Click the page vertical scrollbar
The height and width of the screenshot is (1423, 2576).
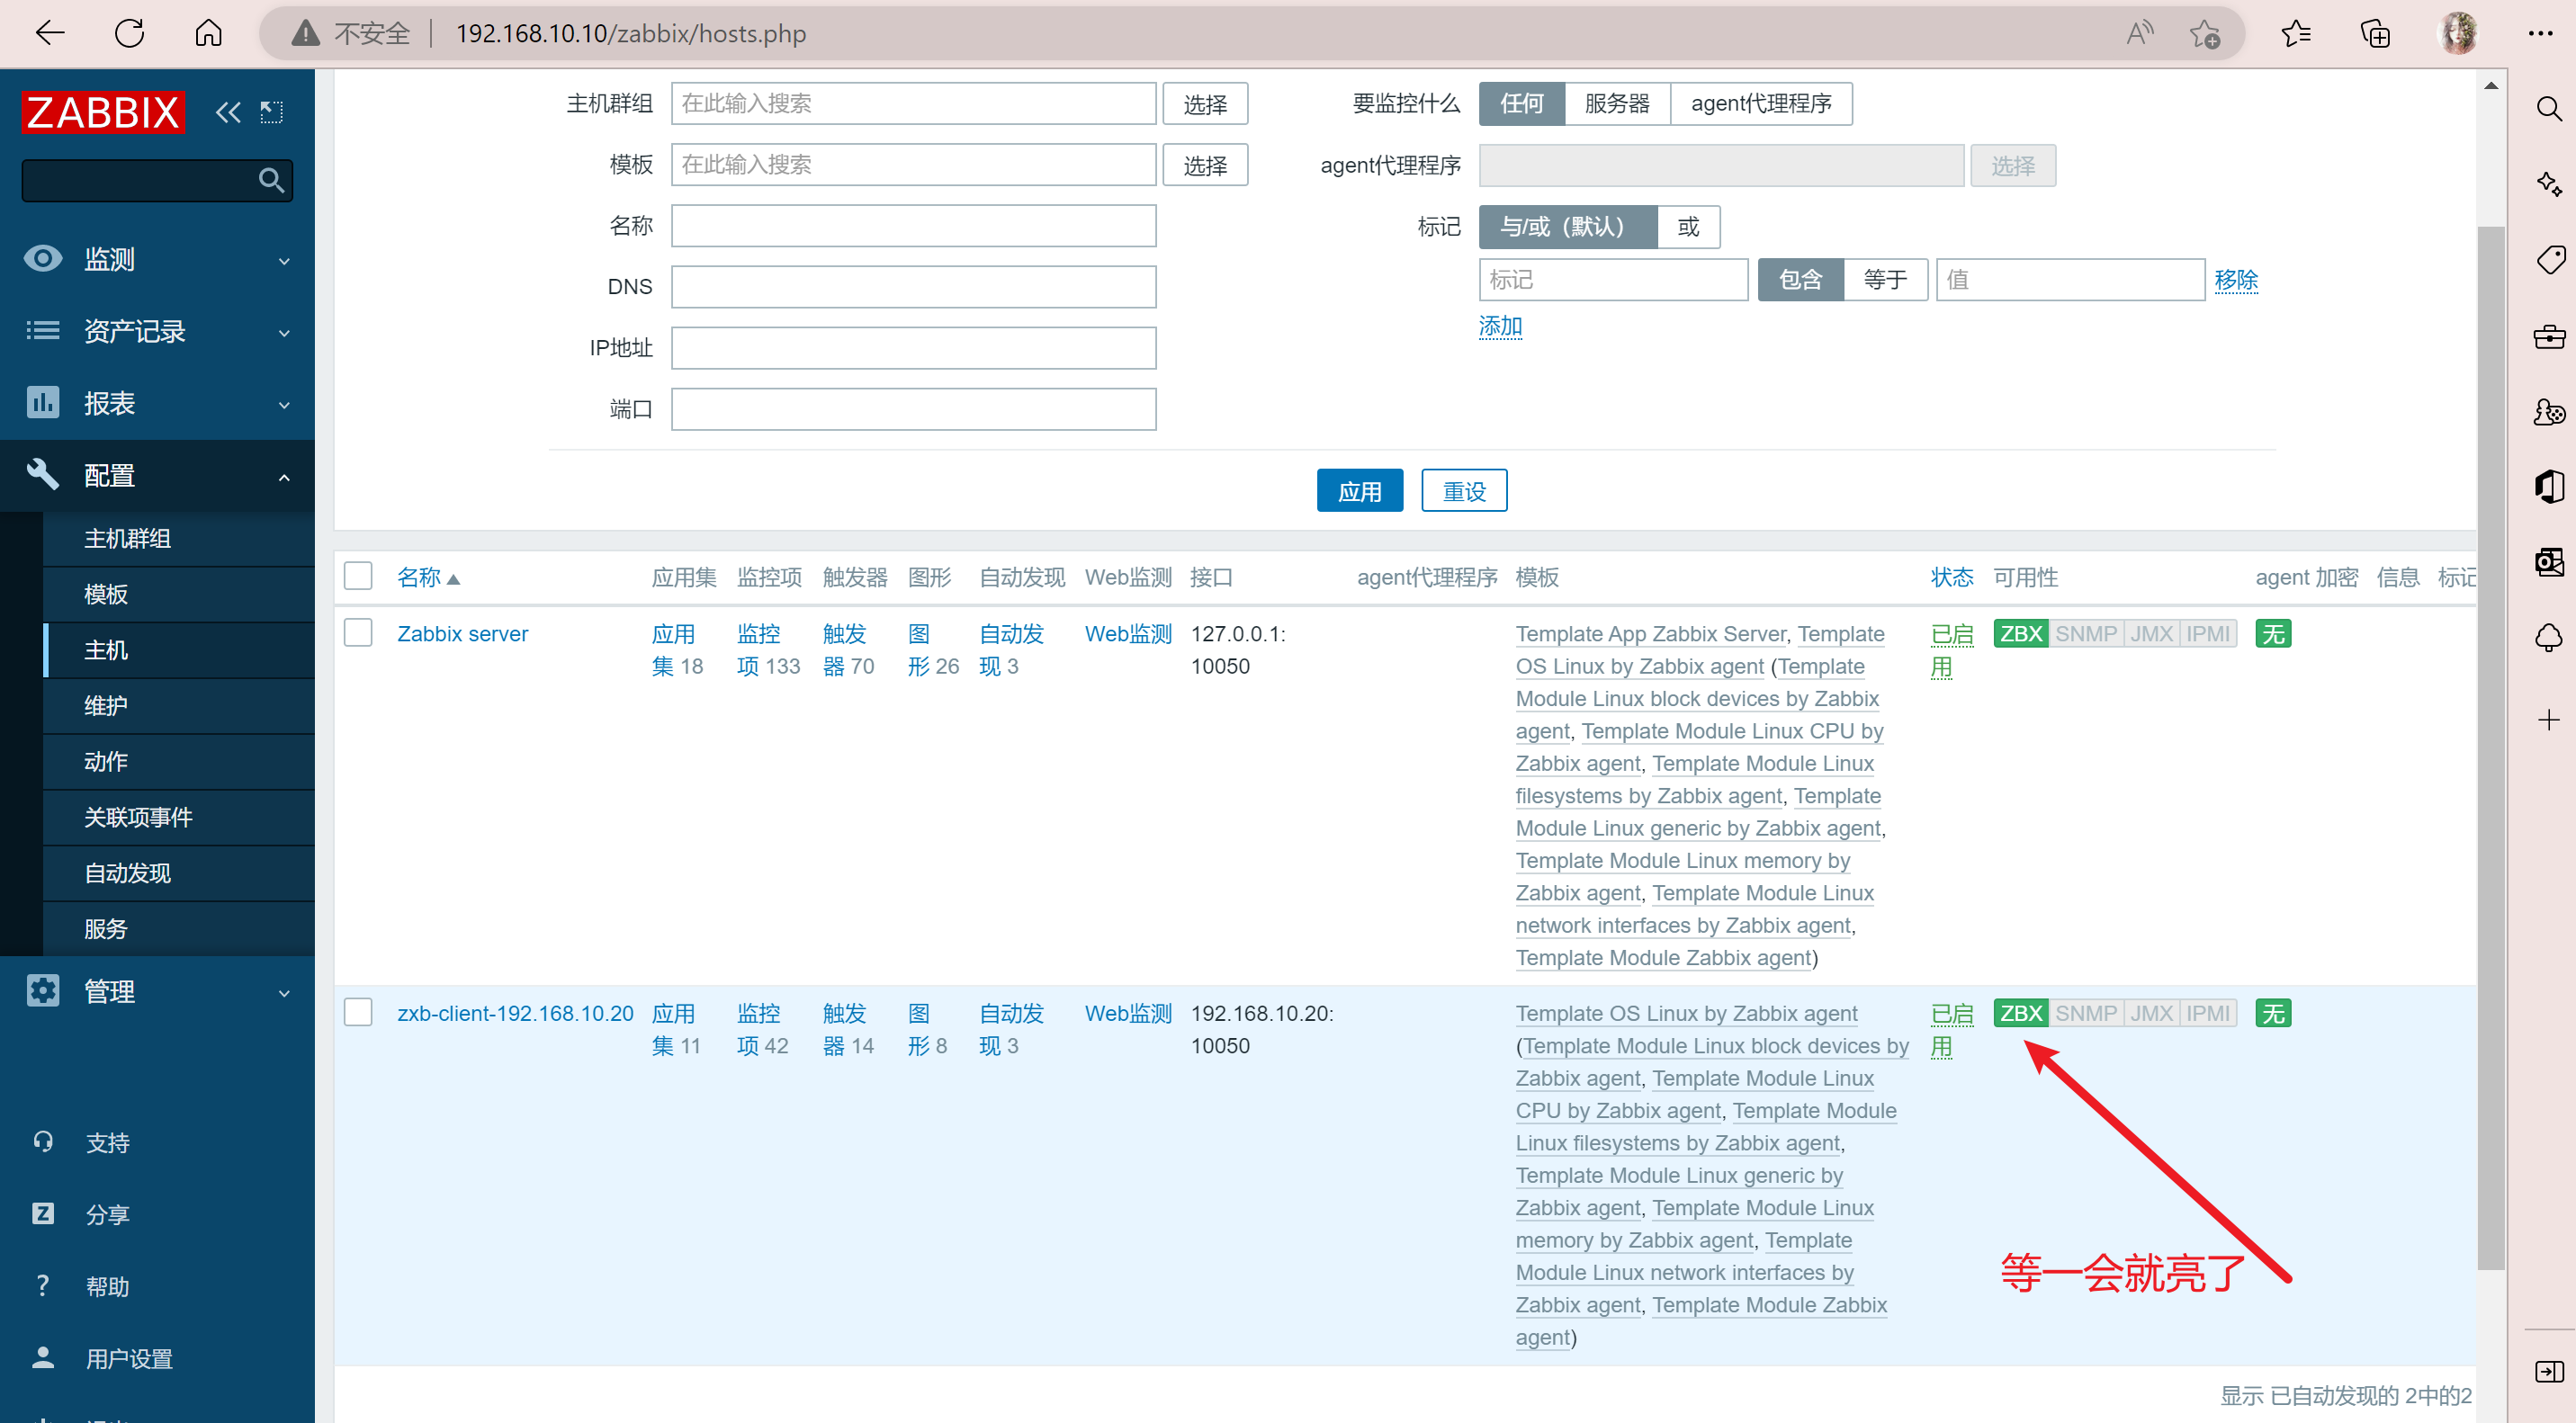click(2491, 750)
